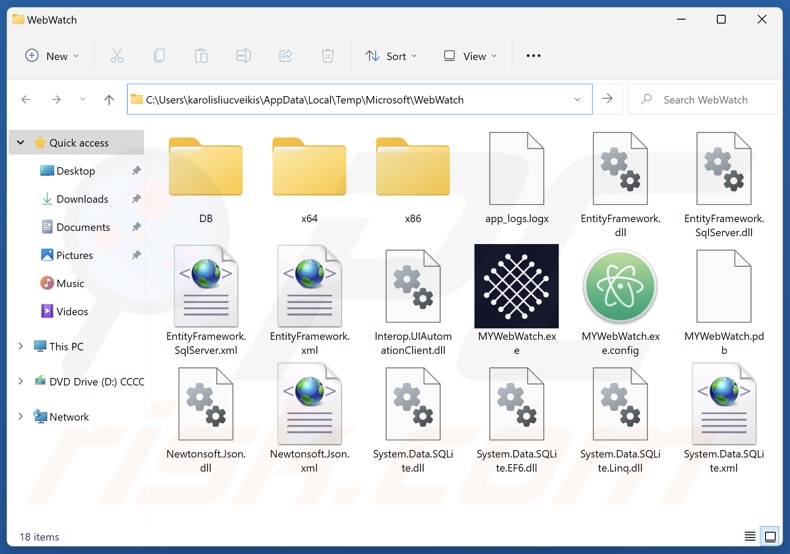Select DVD Drive (D:) in sidebar

click(89, 382)
